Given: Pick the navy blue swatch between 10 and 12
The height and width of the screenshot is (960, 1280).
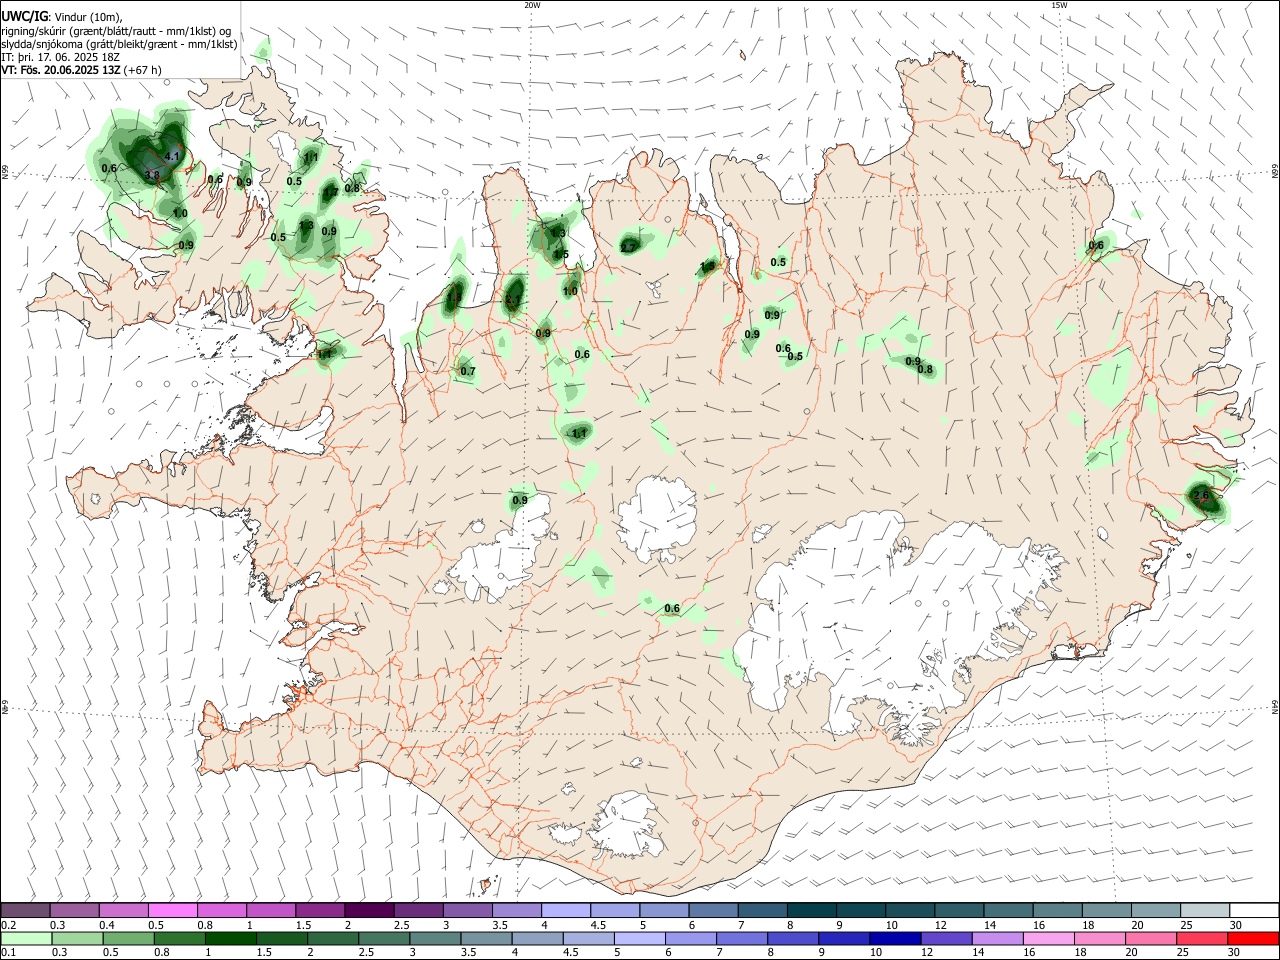Looking at the screenshot, I should point(895,939).
